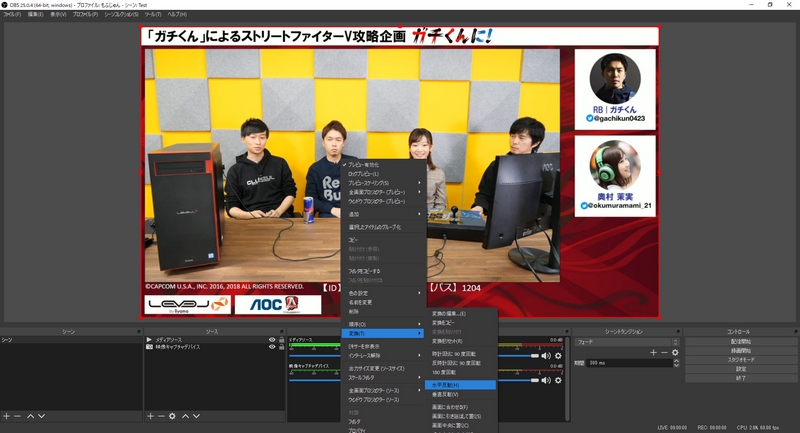Image resolution: width=800 pixels, height=433 pixels.
Task: Undock the audio mixer panel corner icon
Action: pyautogui.click(x=566, y=332)
